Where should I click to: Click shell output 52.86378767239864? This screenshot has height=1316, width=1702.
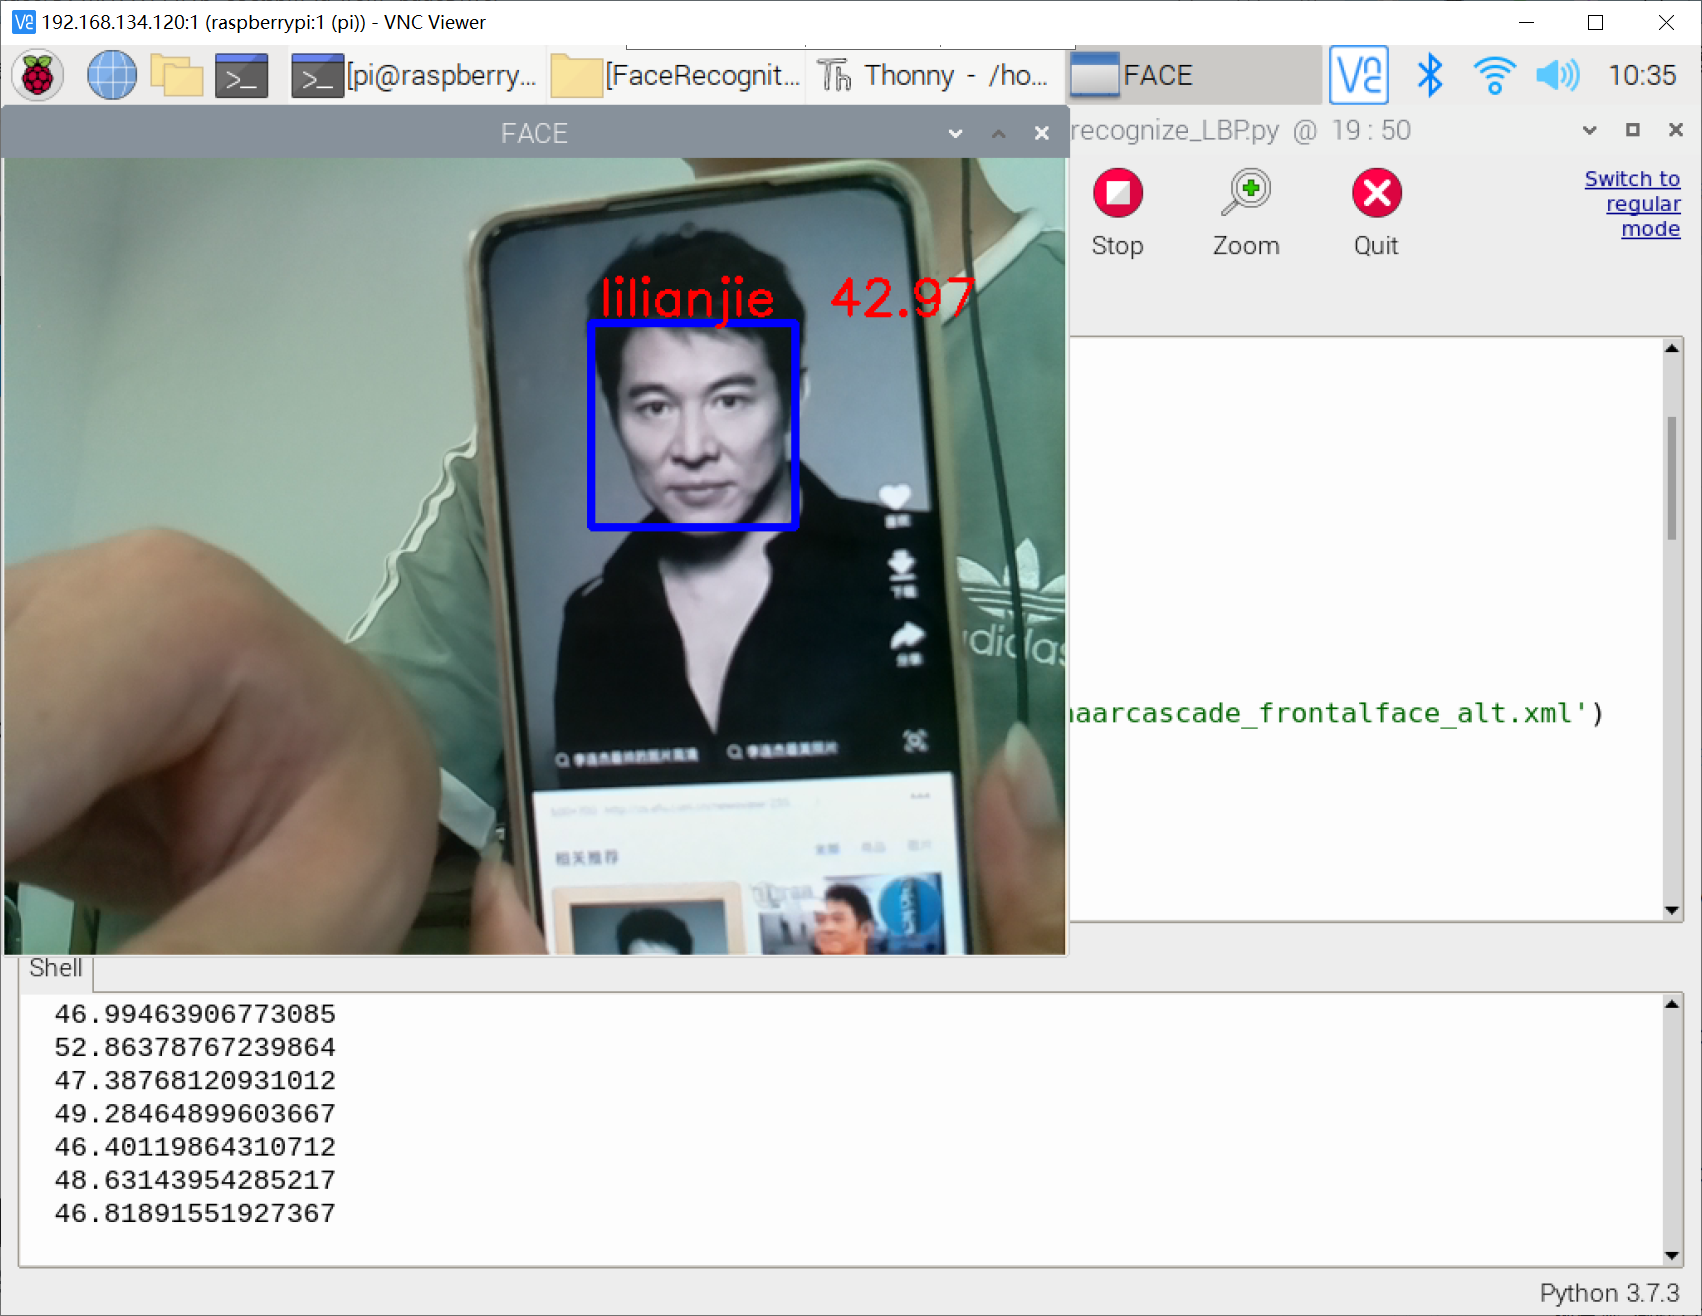[195, 1047]
